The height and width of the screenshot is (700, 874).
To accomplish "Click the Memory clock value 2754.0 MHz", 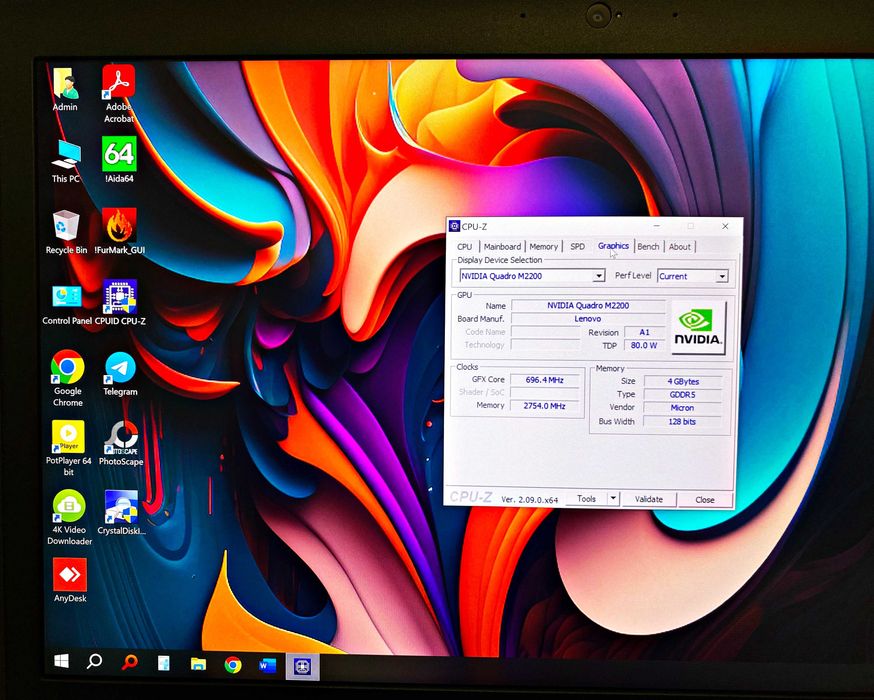I will pyautogui.click(x=545, y=406).
